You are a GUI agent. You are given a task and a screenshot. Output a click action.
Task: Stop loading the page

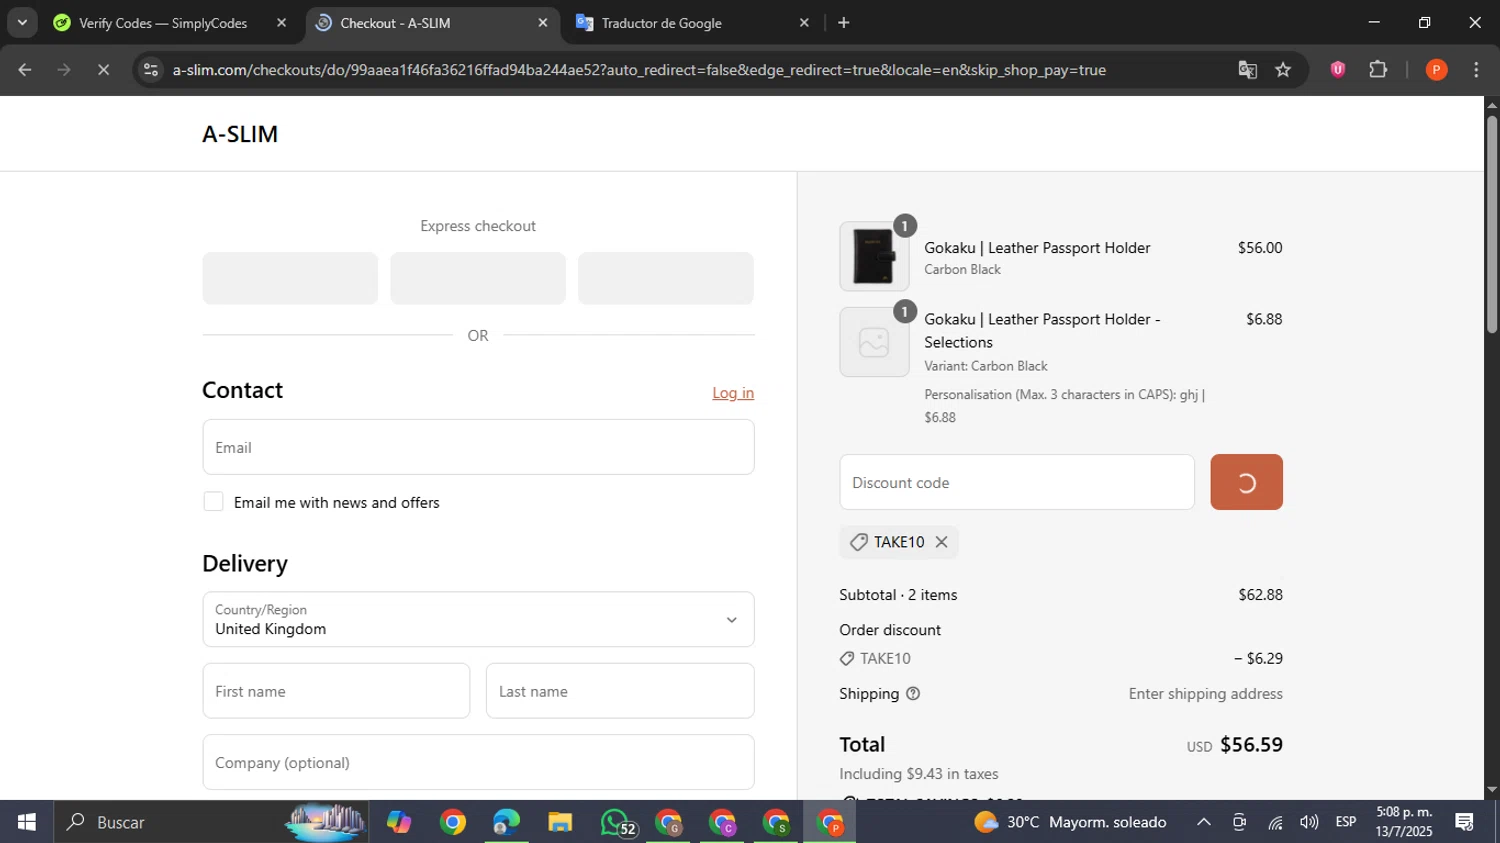click(103, 70)
